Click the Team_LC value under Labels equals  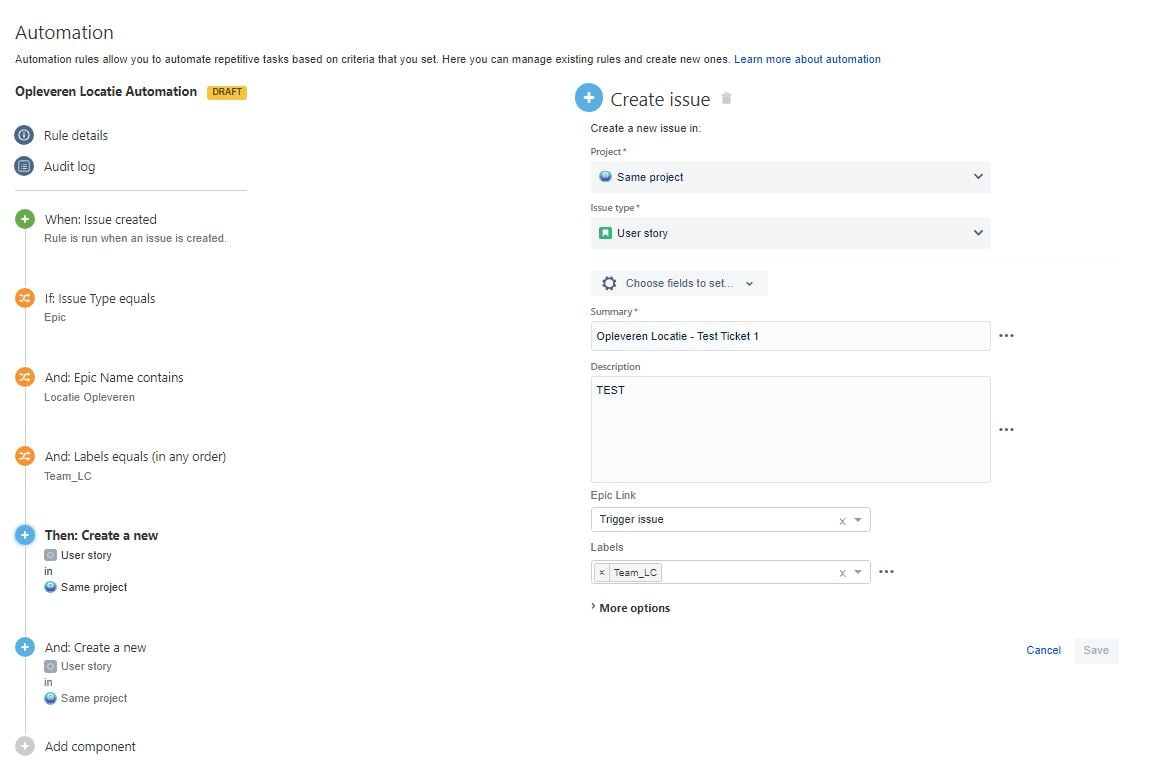pos(68,476)
